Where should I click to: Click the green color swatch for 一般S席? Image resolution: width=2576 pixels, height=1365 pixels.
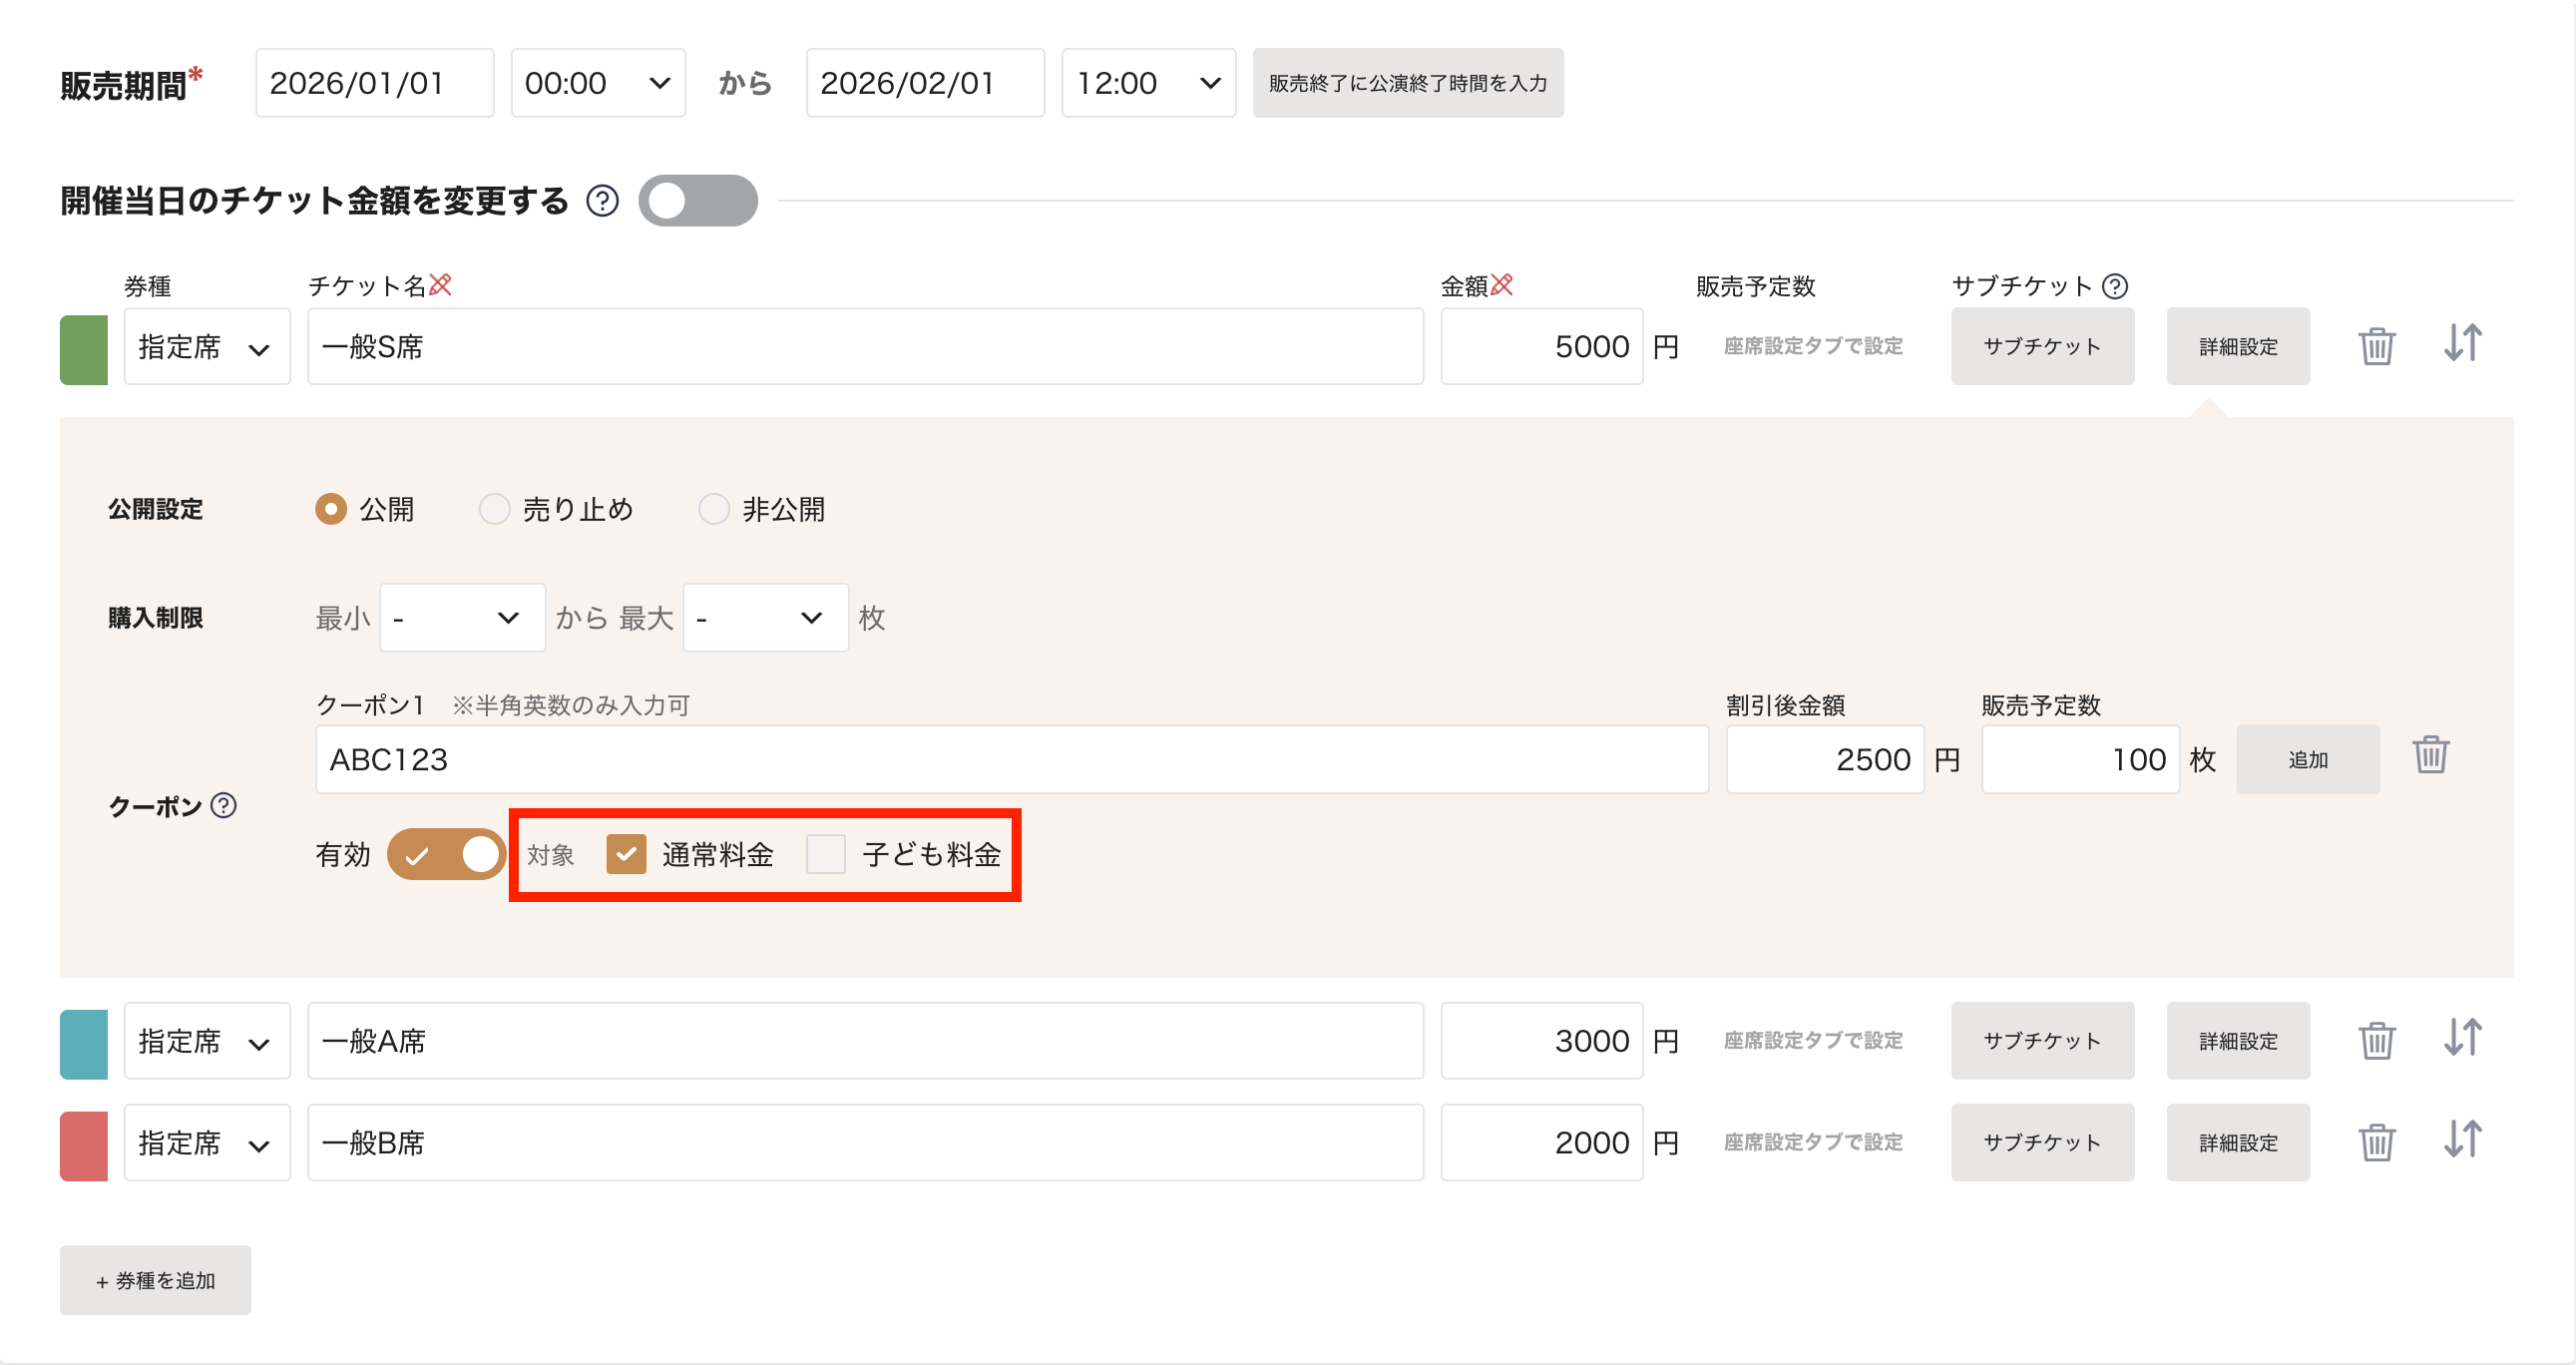point(84,349)
